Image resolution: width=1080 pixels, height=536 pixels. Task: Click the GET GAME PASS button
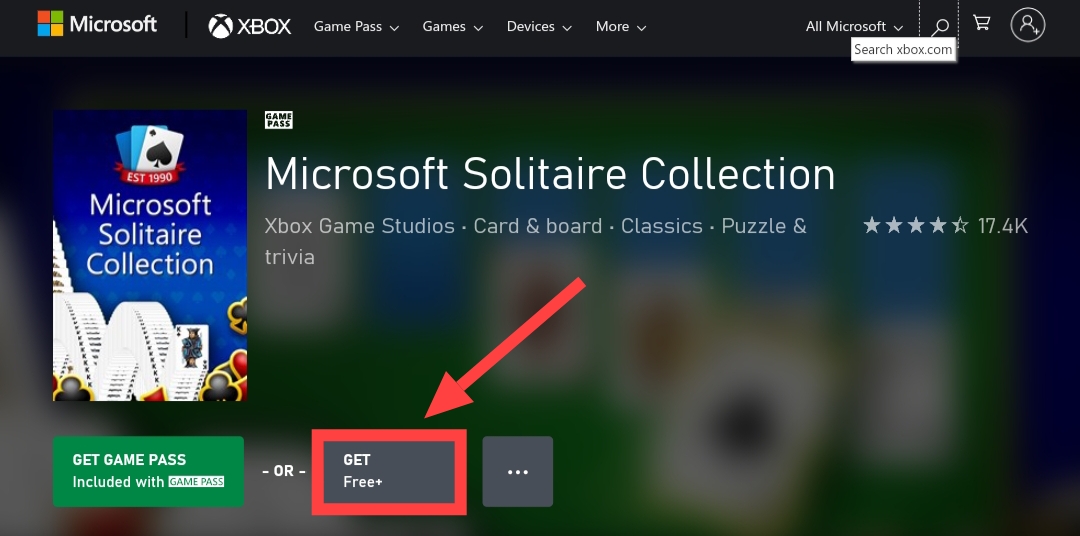point(148,471)
